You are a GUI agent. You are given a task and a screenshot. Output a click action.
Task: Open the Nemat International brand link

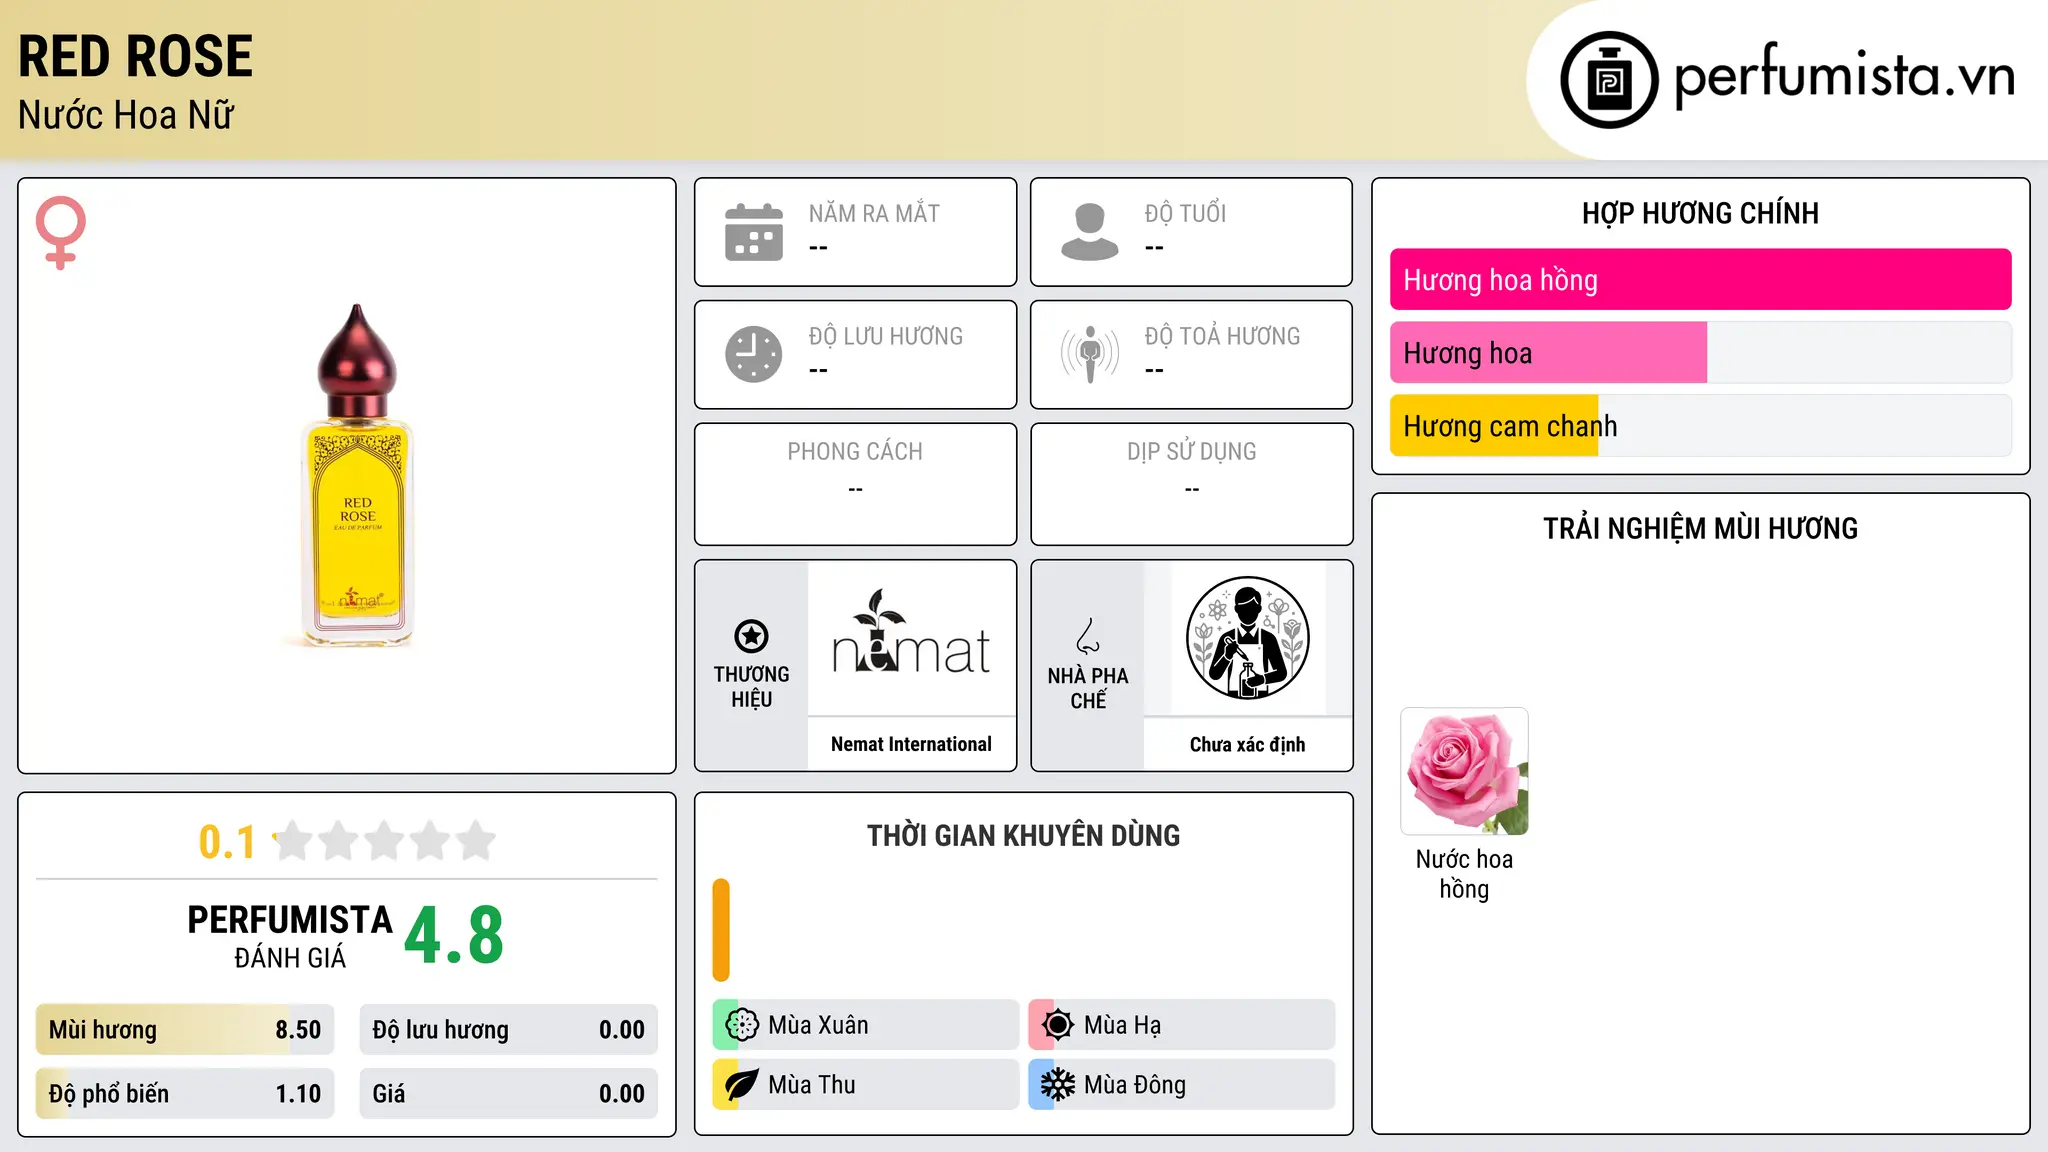click(x=911, y=744)
